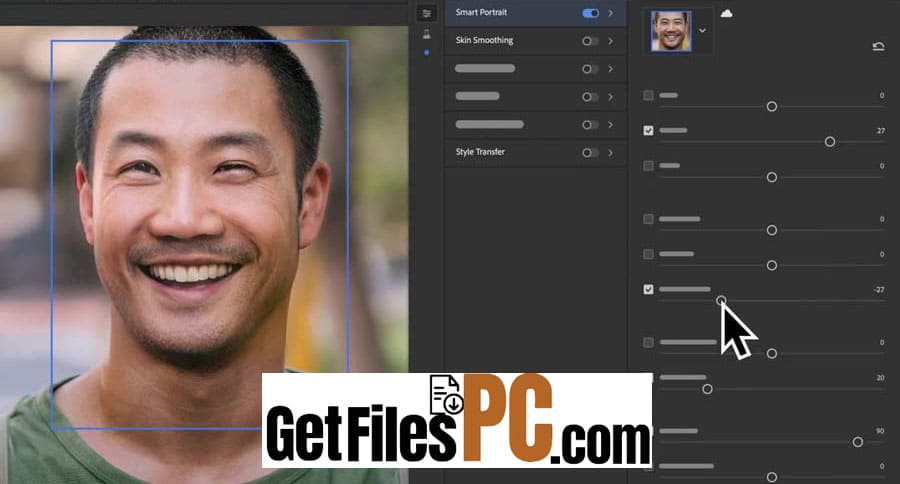Select the Smart Portrait filter label
Screen dimensions: 900x484
click(x=481, y=12)
